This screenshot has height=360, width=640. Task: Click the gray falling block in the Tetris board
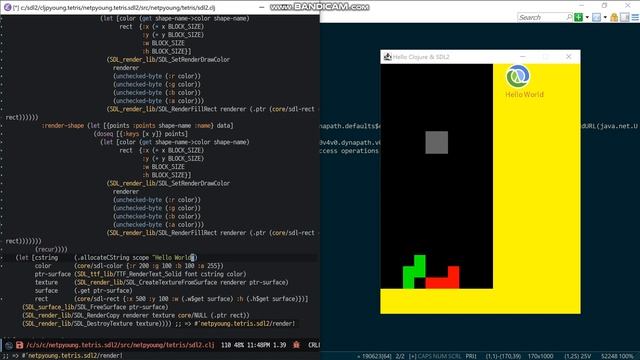[436, 142]
